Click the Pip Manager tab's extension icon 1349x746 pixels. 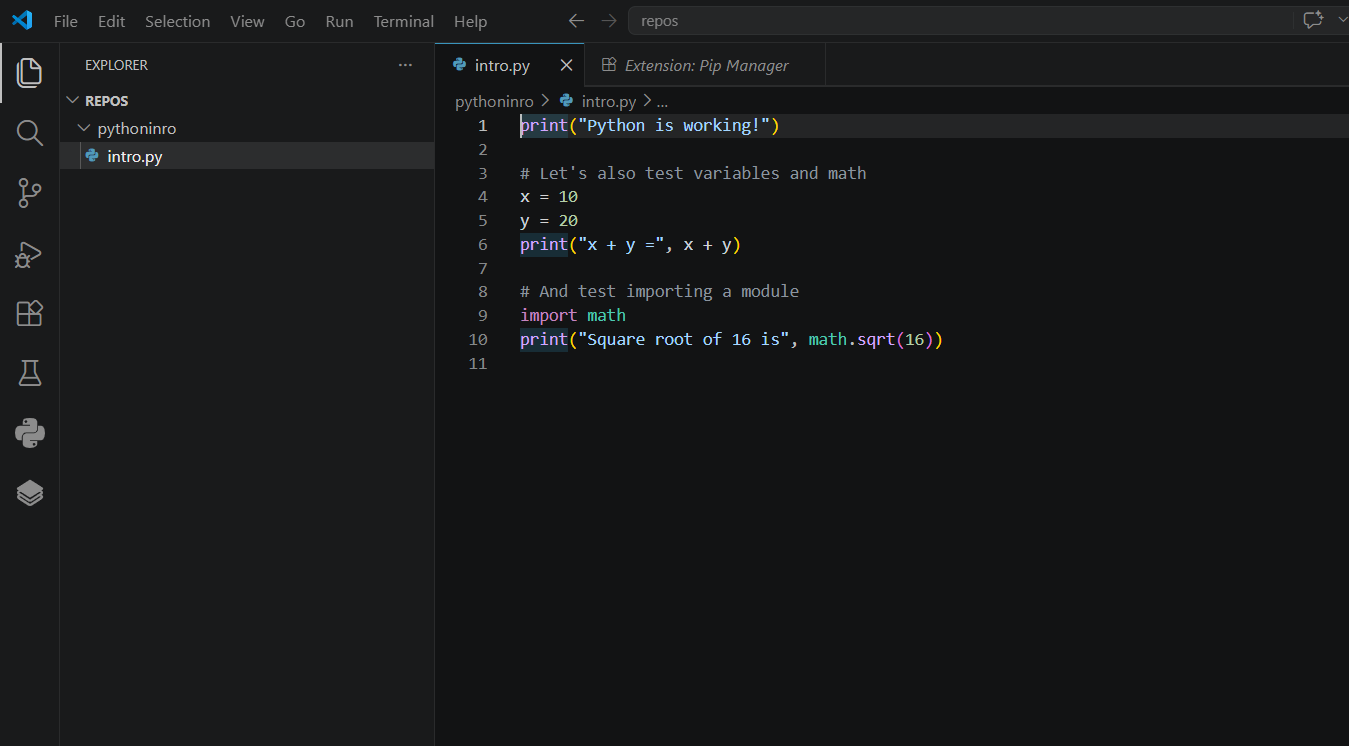click(x=608, y=65)
